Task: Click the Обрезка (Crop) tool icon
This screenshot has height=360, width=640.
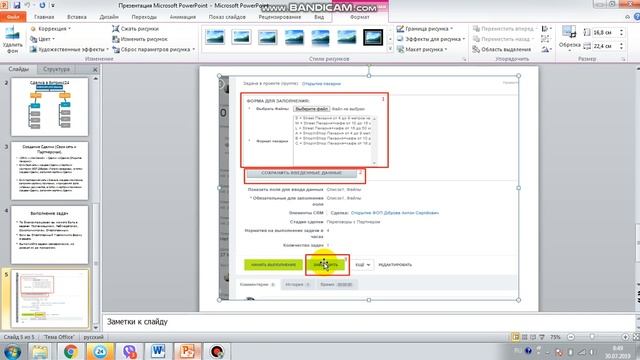Action: pyautogui.click(x=569, y=32)
